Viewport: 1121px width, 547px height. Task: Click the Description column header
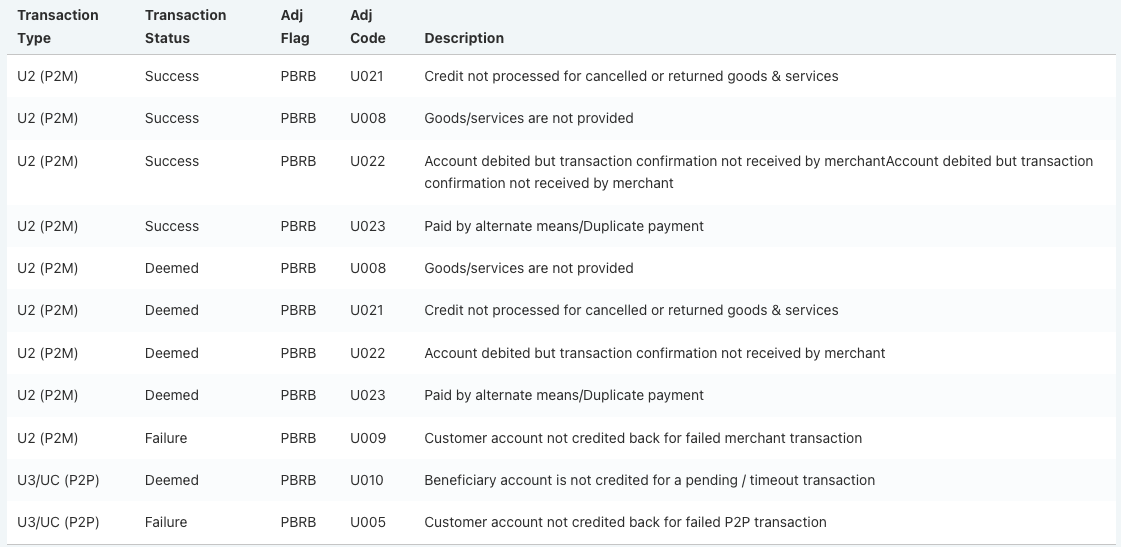click(x=464, y=38)
